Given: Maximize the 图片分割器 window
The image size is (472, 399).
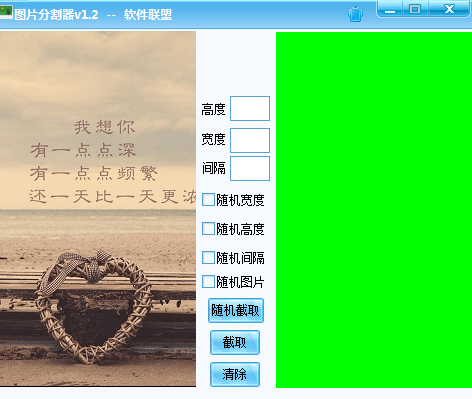Looking at the screenshot, I should point(415,9).
